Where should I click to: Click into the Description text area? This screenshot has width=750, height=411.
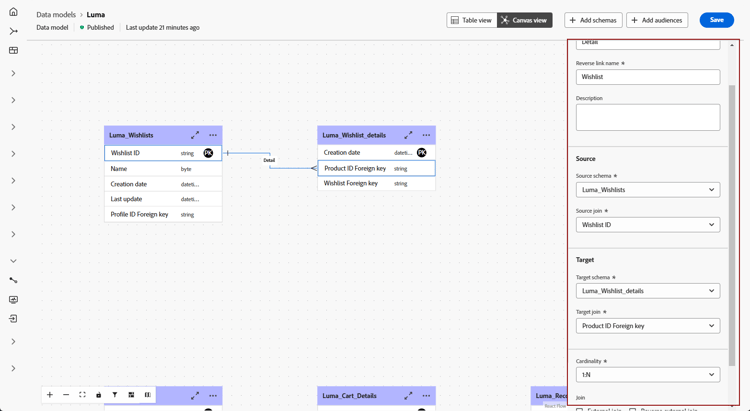click(x=648, y=117)
